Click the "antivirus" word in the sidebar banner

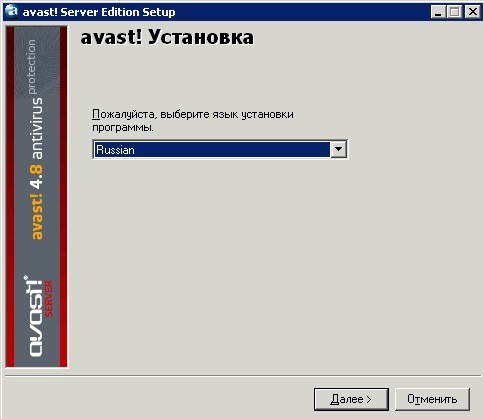(x=37, y=128)
